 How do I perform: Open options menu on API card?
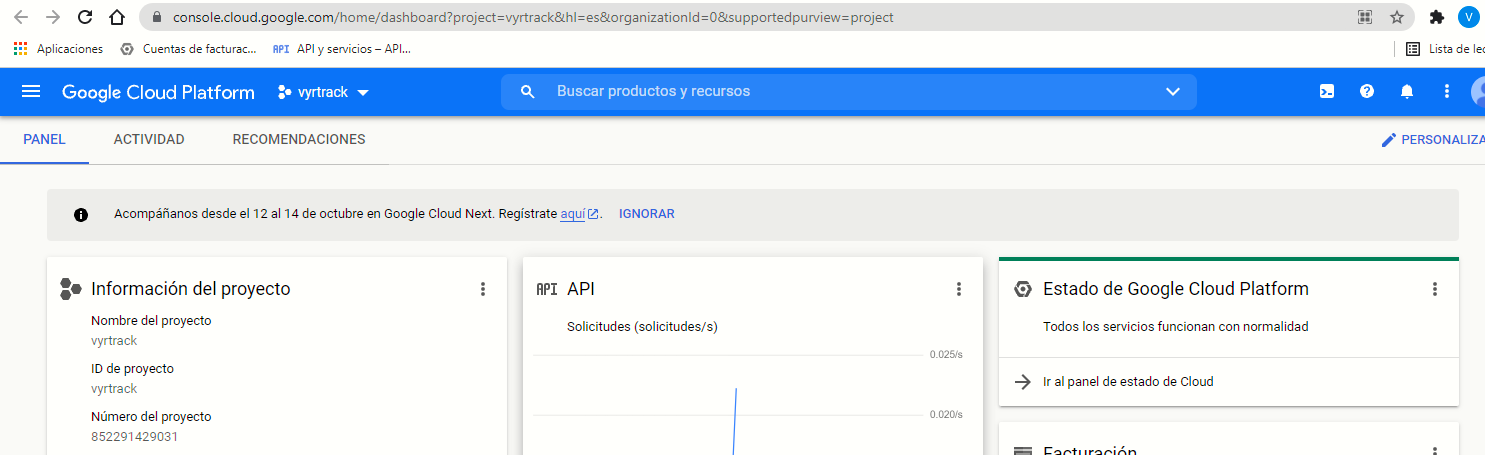[x=959, y=289]
